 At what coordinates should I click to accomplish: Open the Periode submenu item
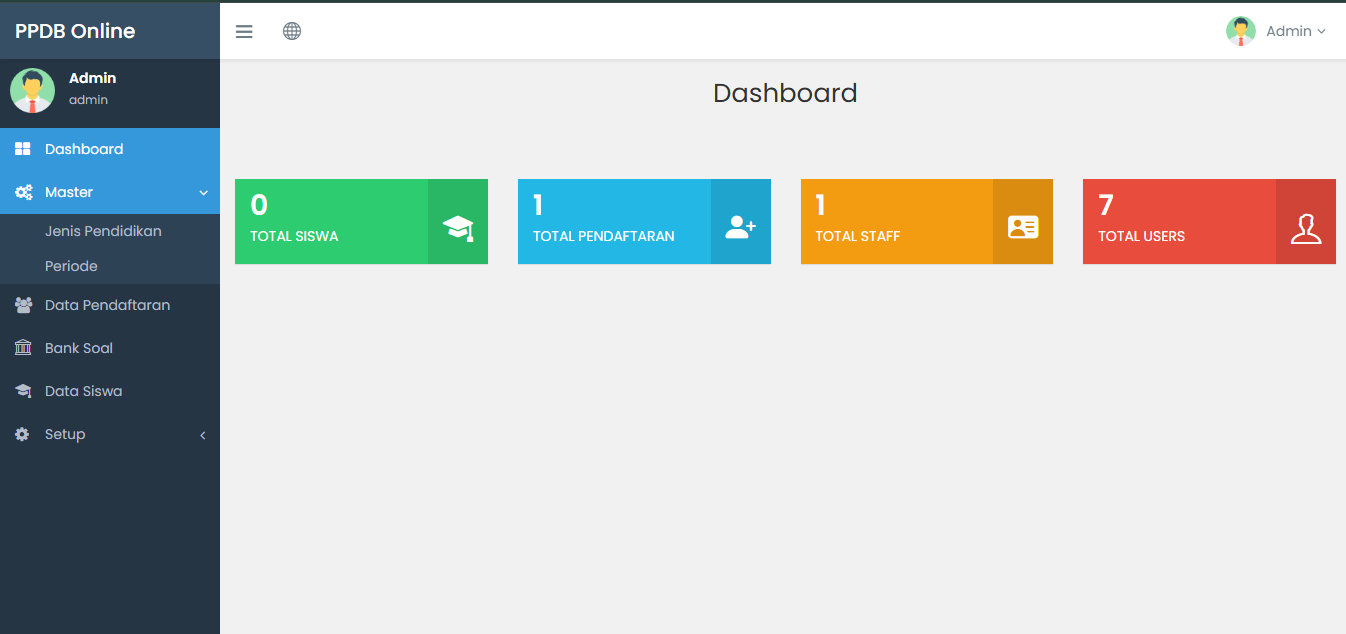click(71, 266)
